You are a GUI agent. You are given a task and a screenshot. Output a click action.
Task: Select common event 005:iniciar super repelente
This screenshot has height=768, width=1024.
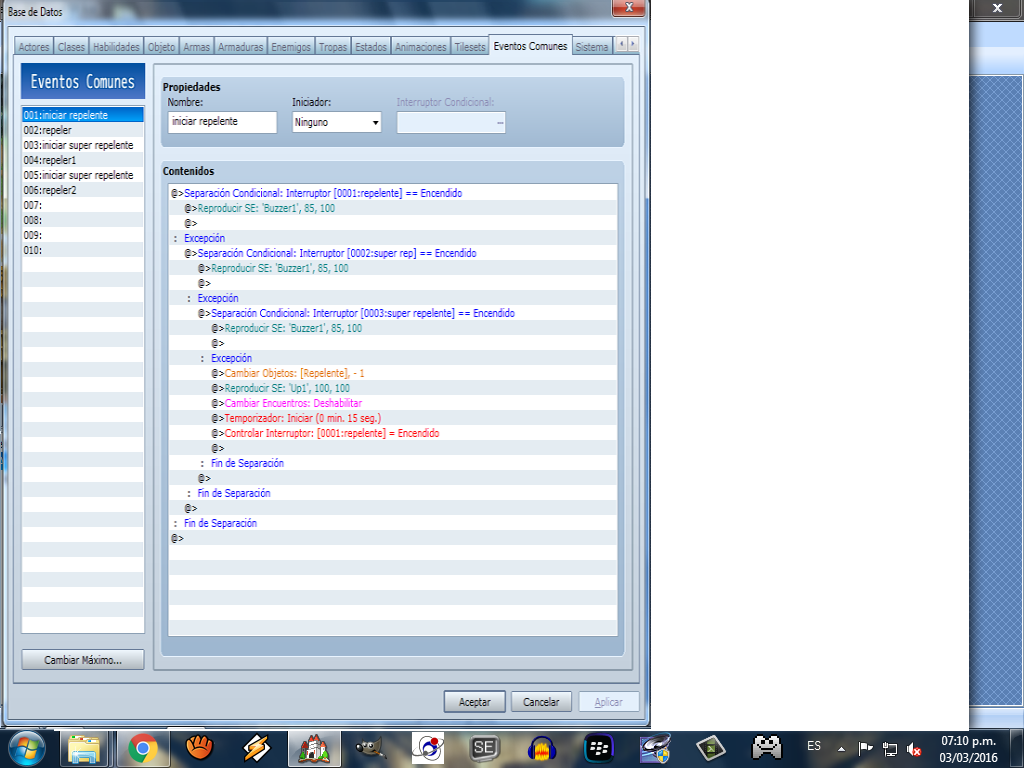pos(83,175)
